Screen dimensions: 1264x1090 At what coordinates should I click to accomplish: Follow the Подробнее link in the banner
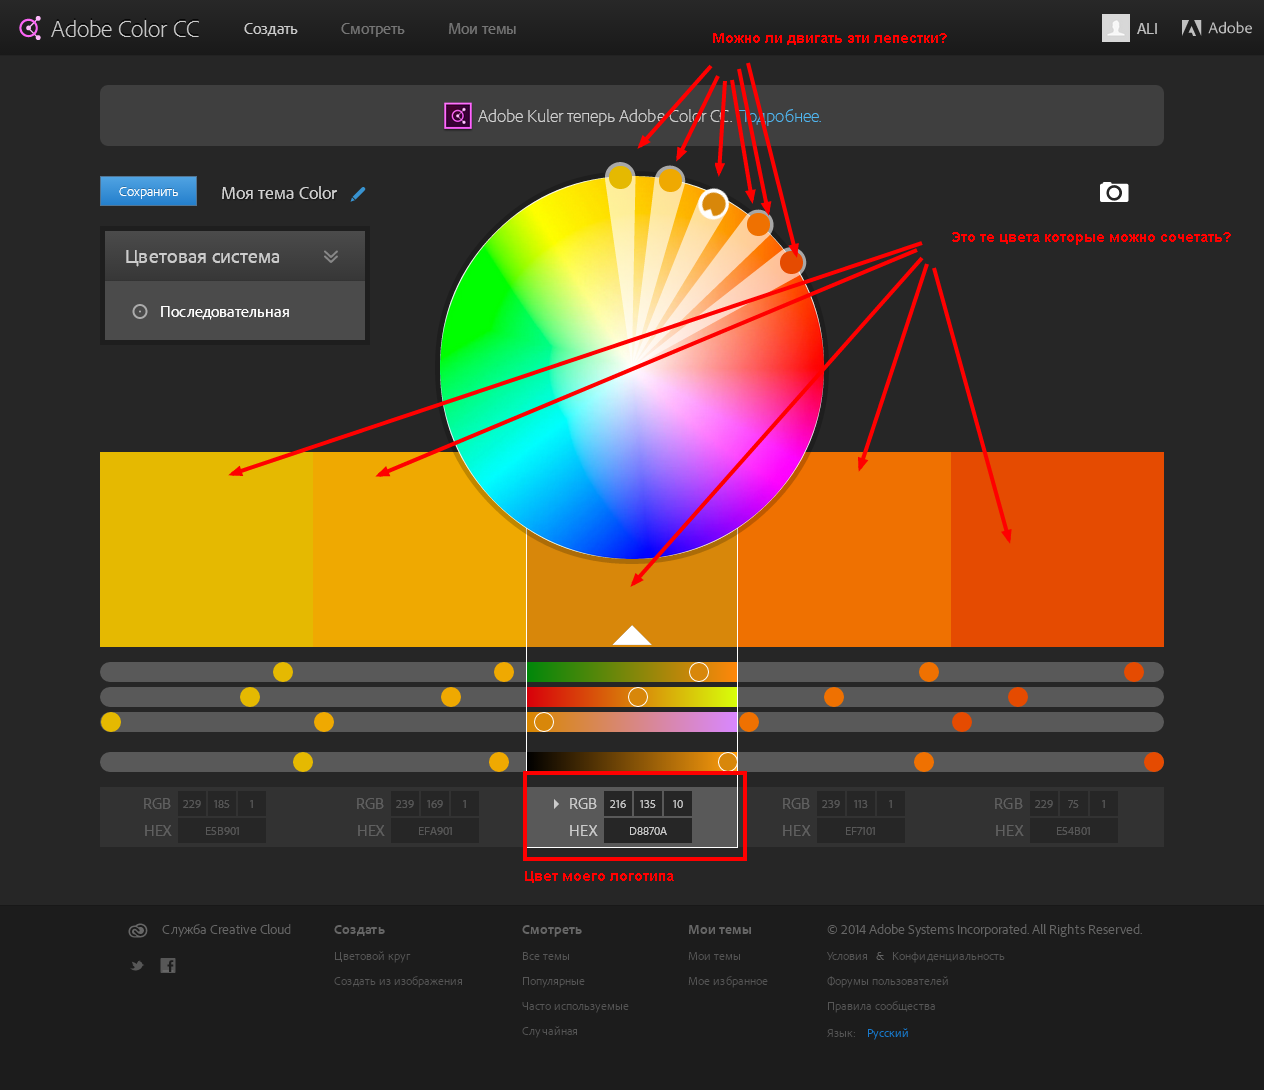(x=780, y=116)
